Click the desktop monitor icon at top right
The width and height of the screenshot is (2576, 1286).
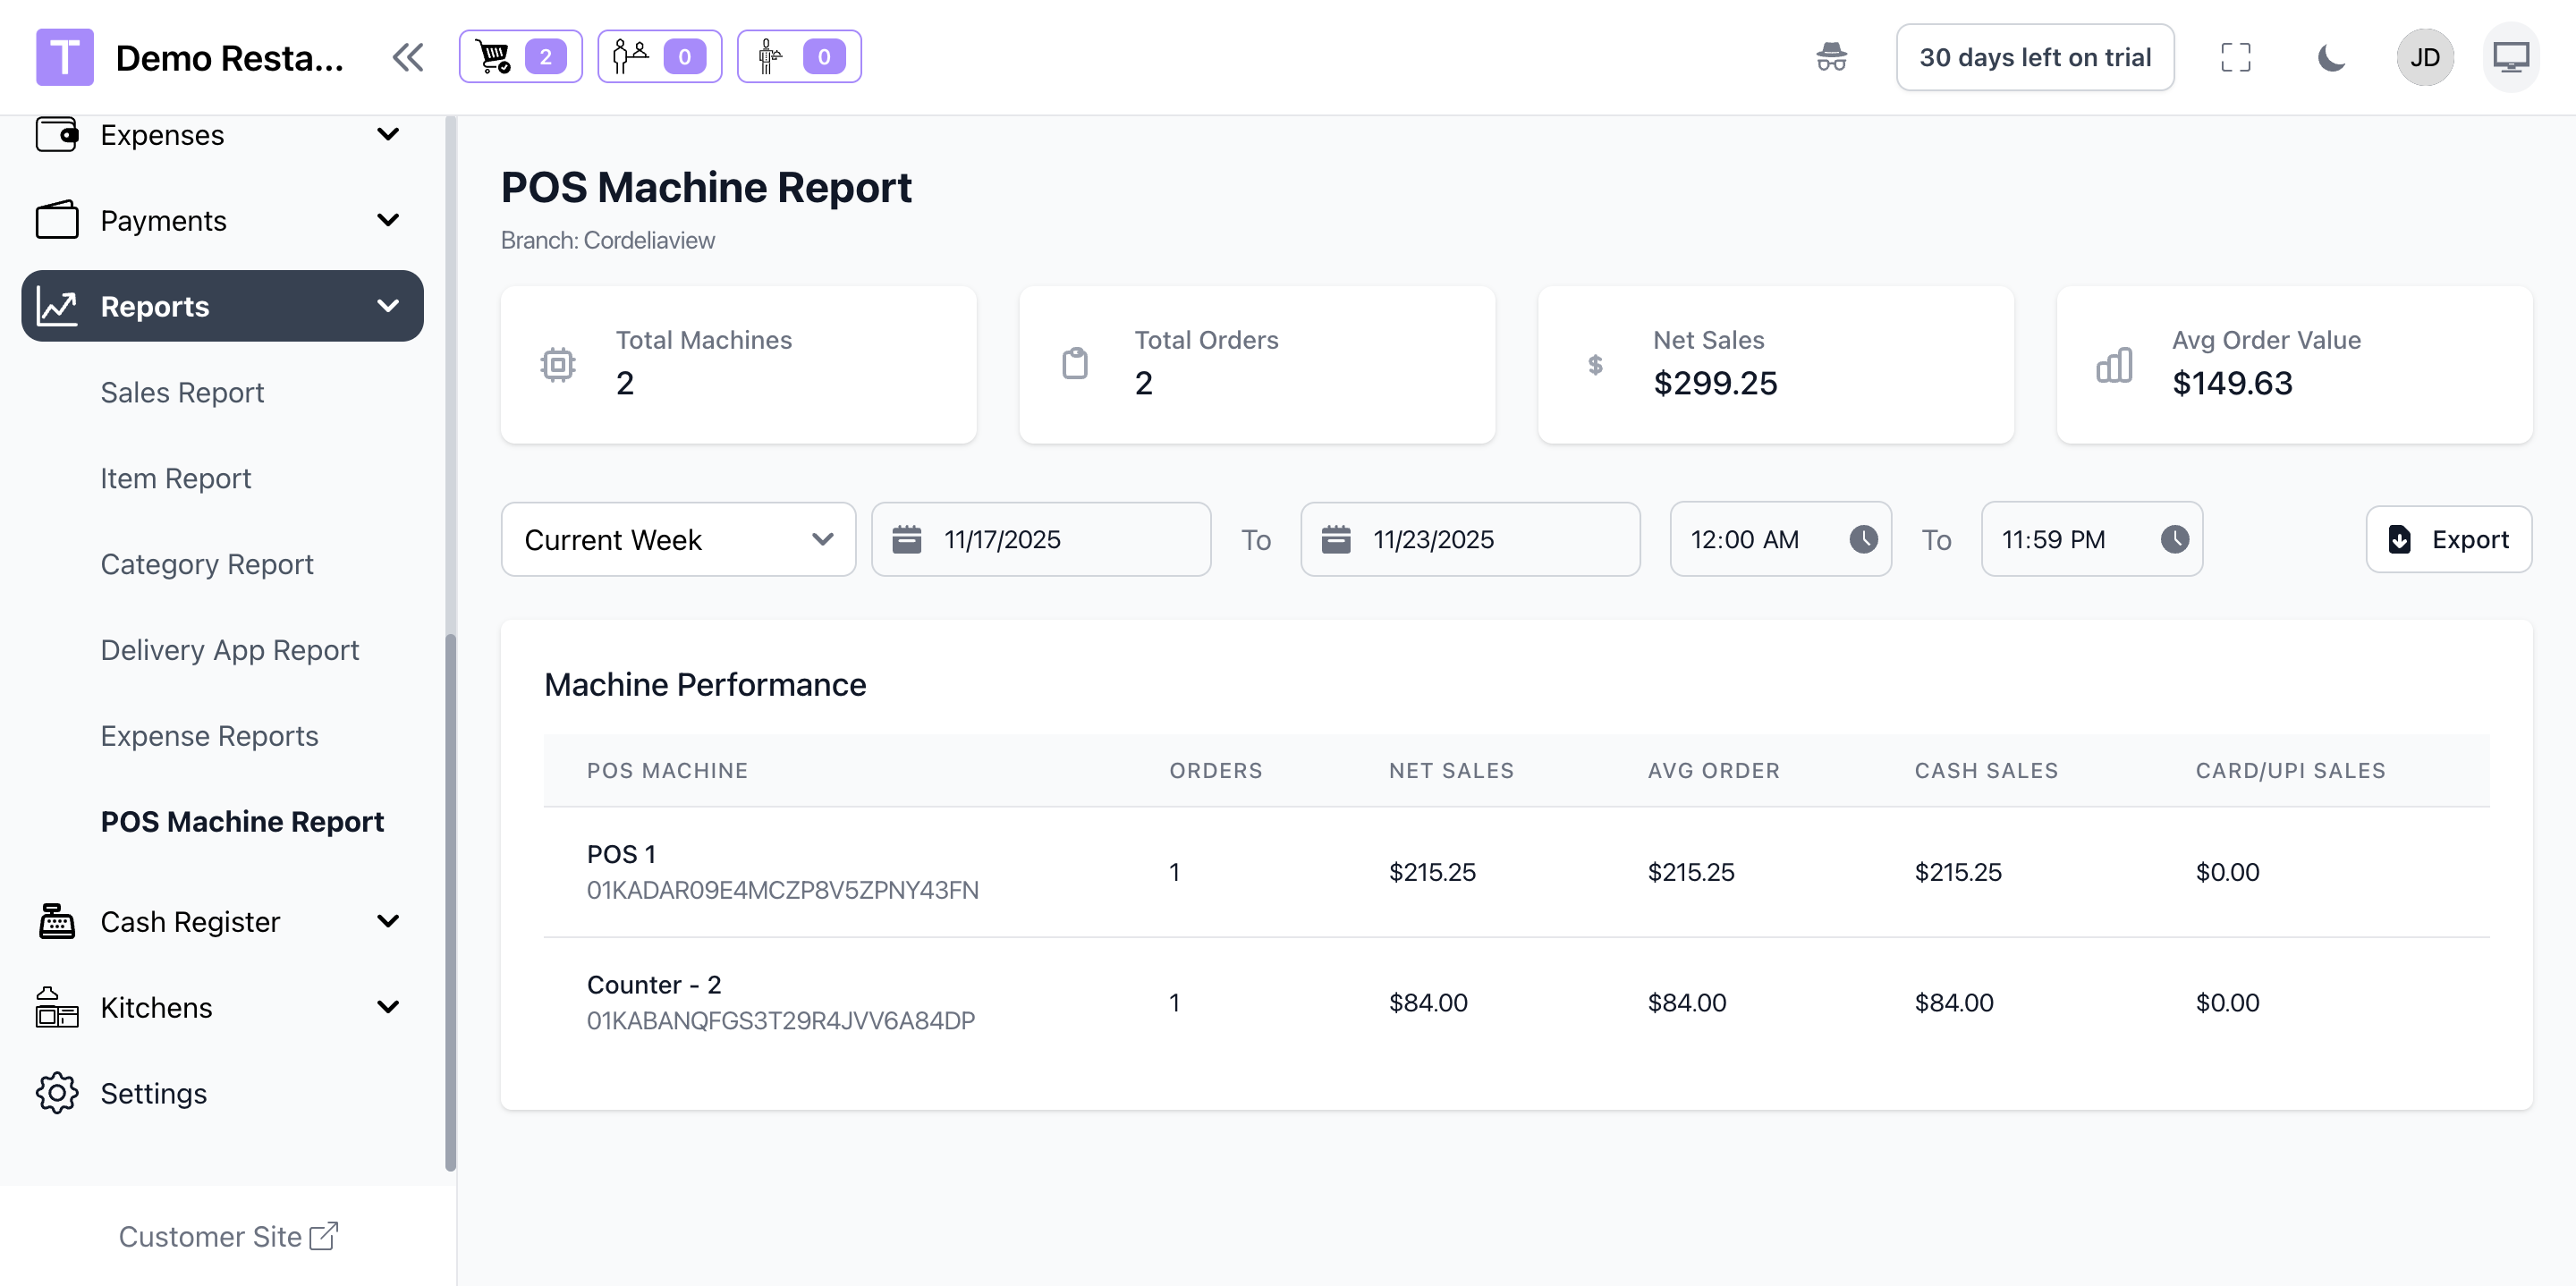[x=2510, y=57]
